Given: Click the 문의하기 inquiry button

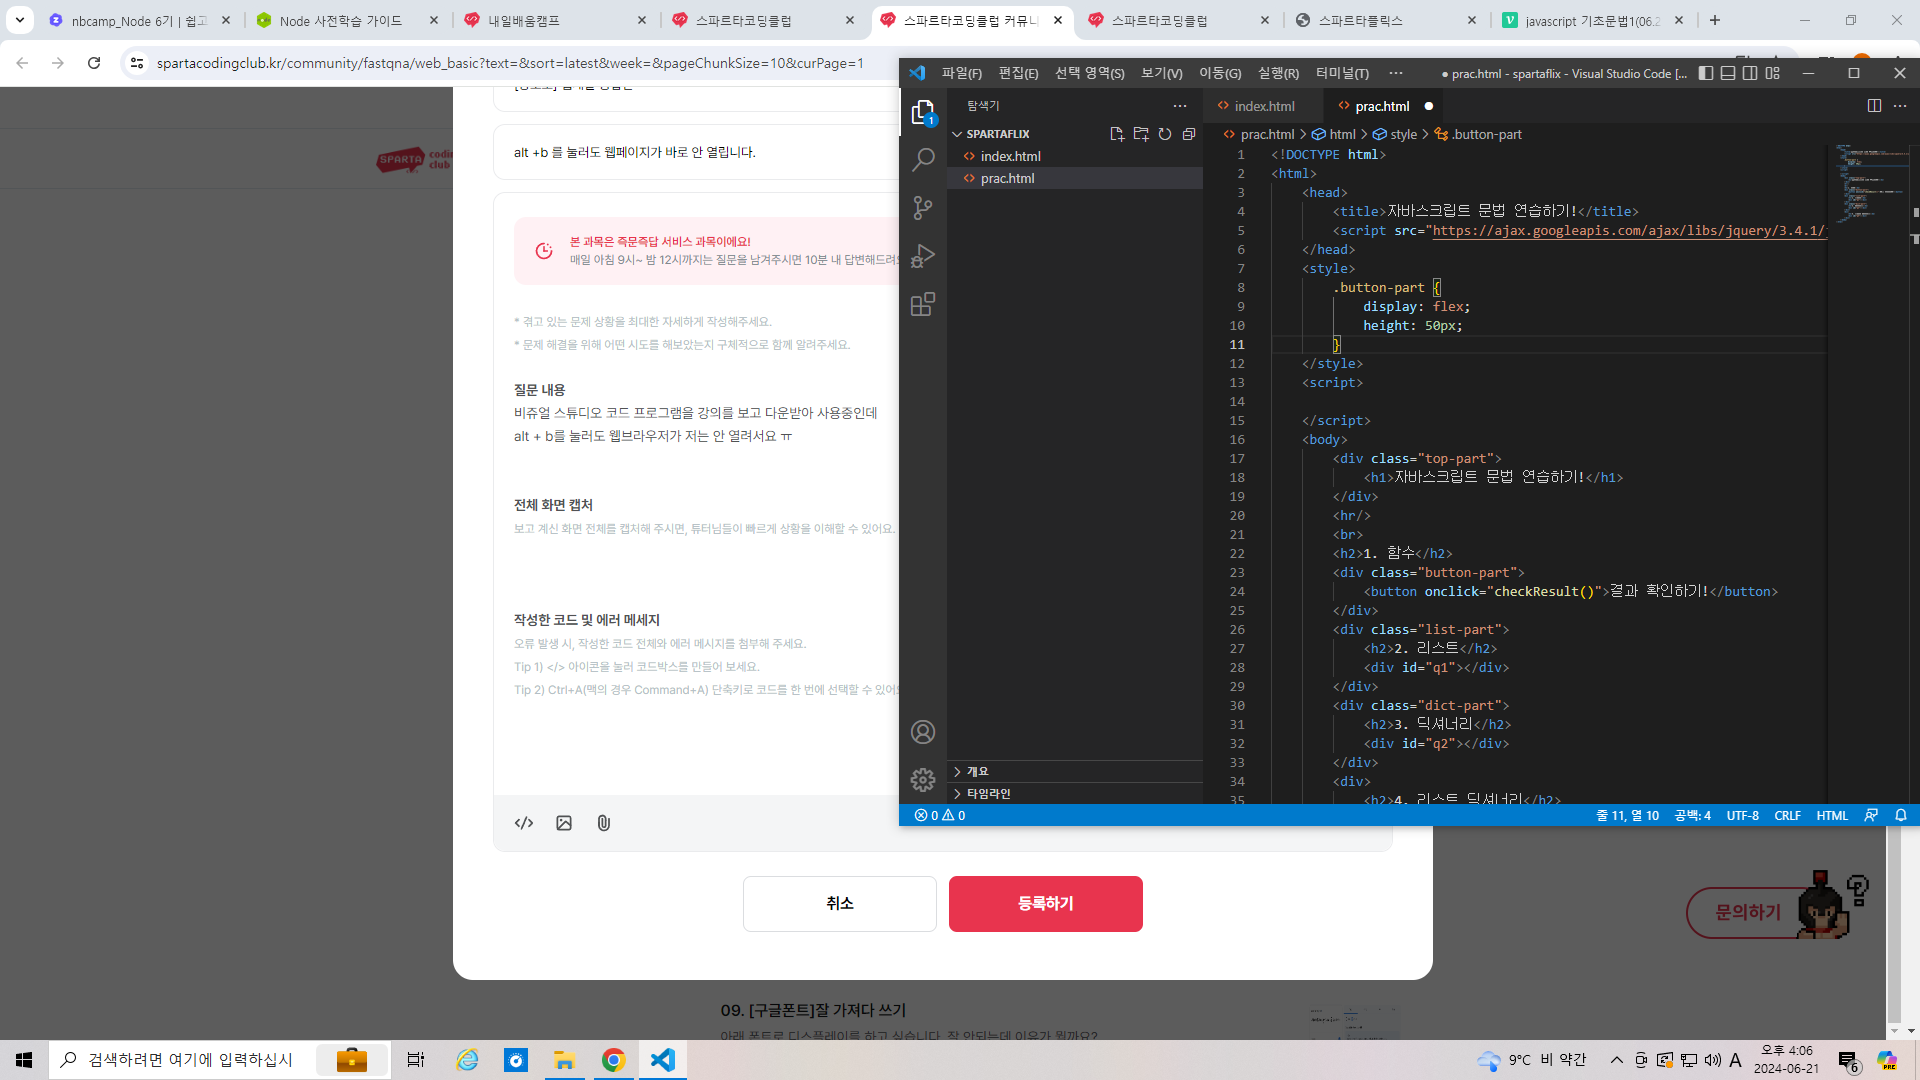Looking at the screenshot, I should [x=1748, y=912].
